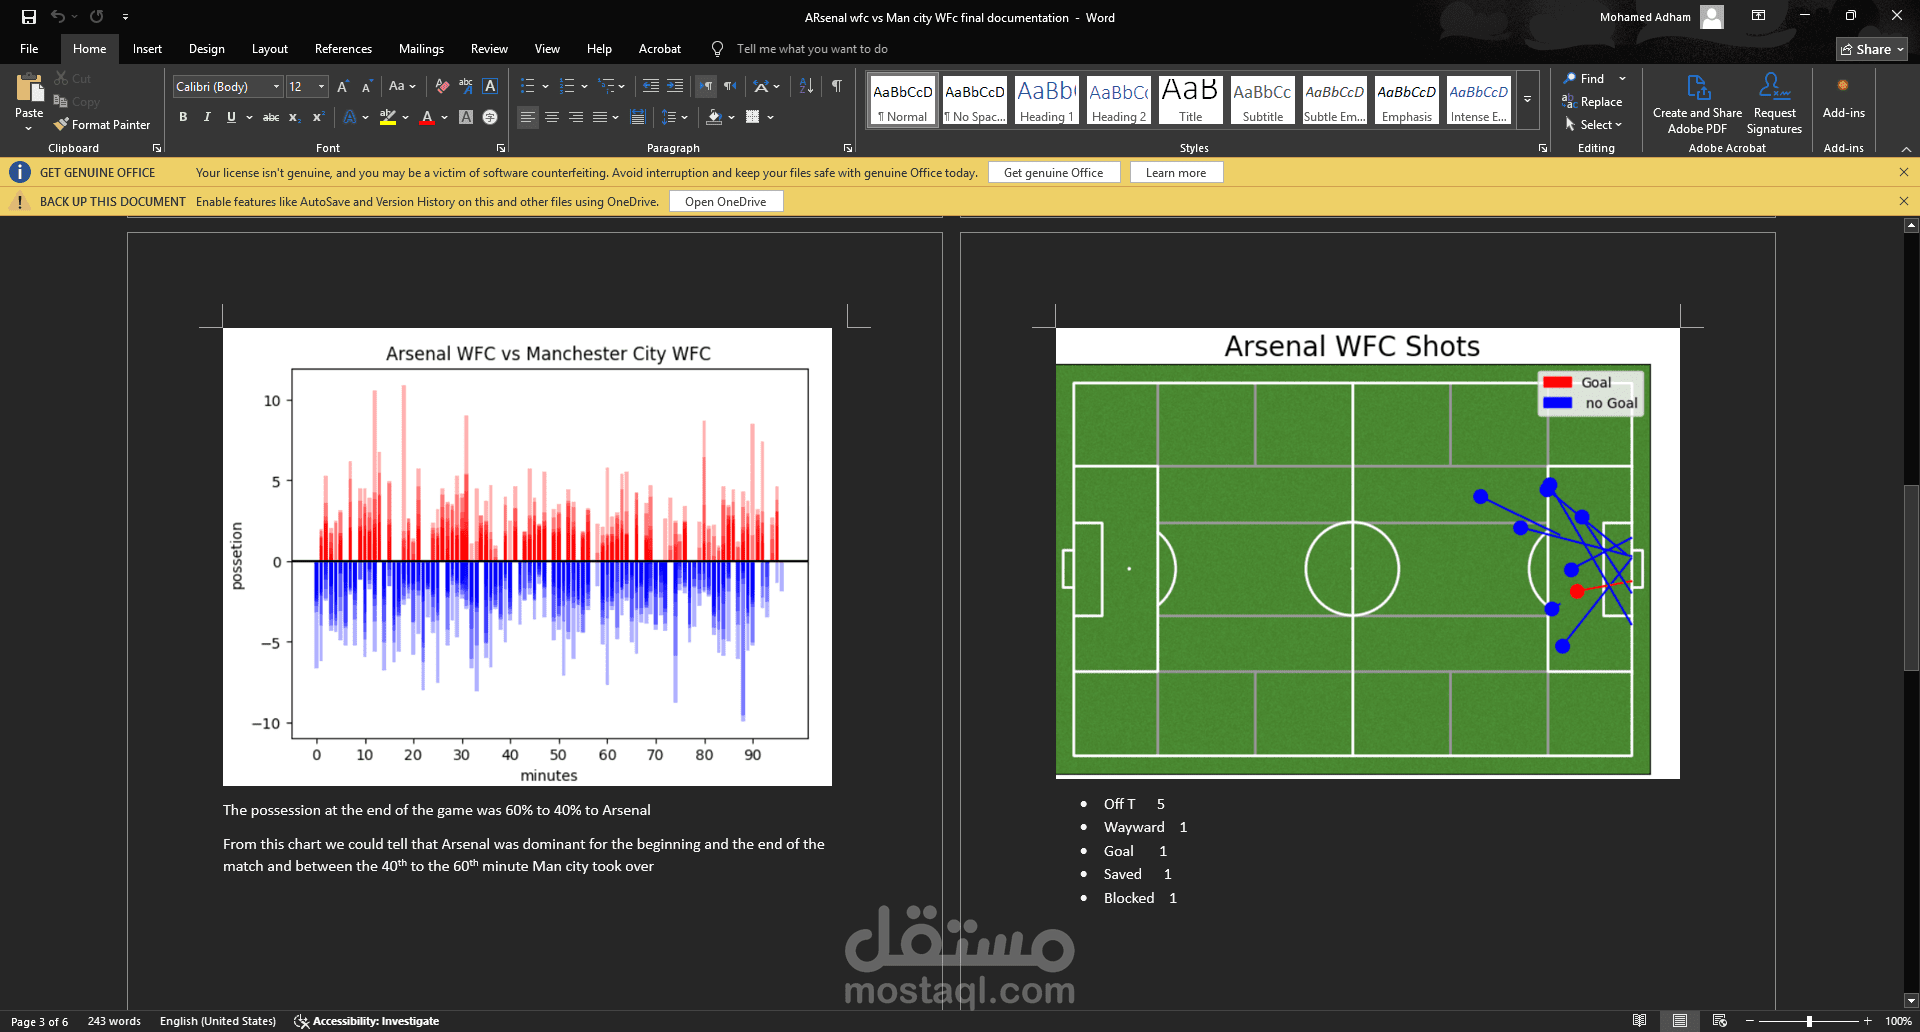Click Accessibility: Investigate in status bar
Viewport: 1920px width, 1032px height.
pos(366,1021)
